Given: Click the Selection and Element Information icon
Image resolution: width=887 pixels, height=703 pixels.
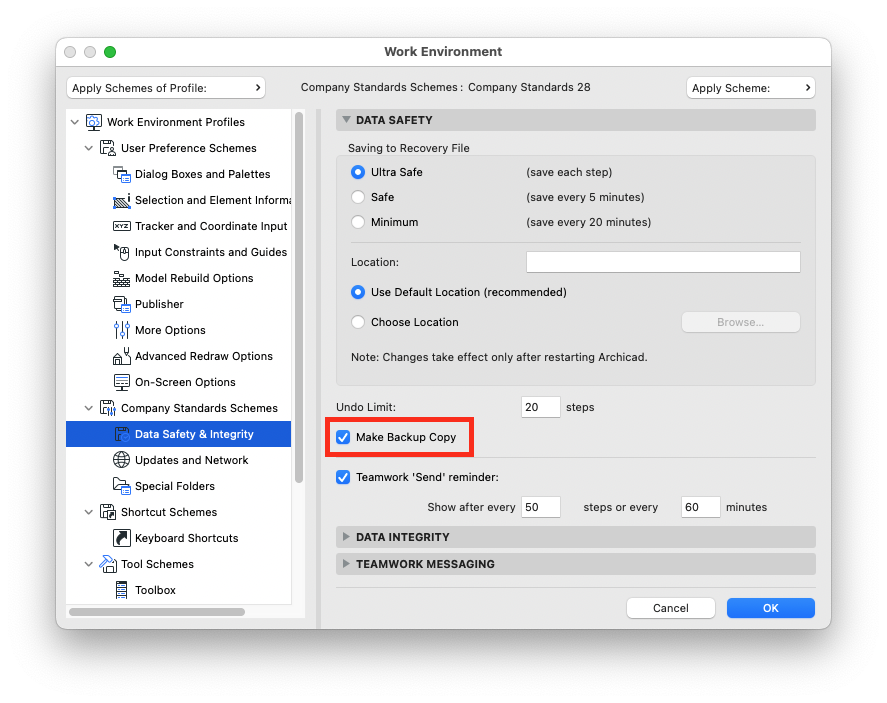Looking at the screenshot, I should click(x=122, y=200).
